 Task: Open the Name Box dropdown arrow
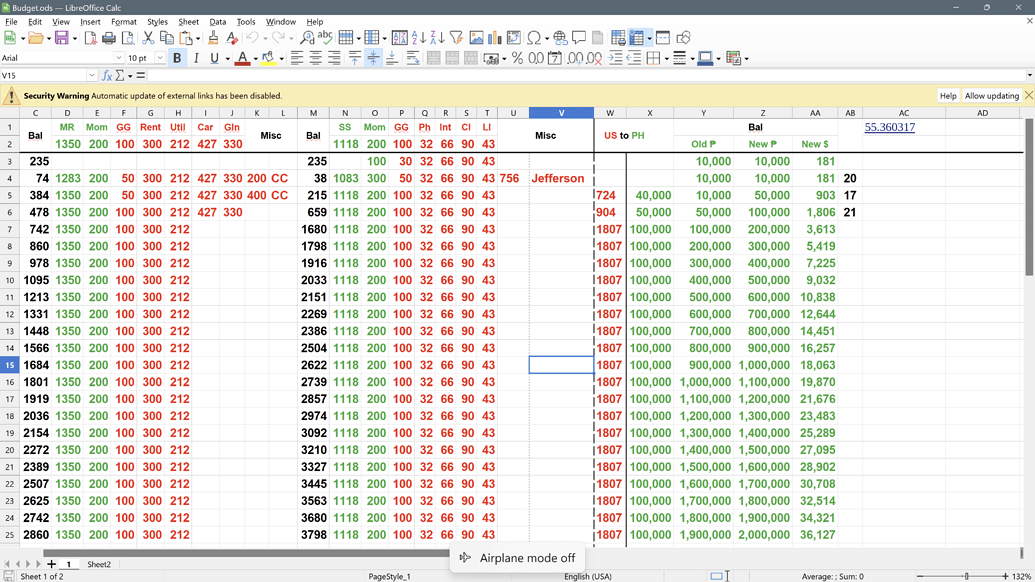(92, 76)
